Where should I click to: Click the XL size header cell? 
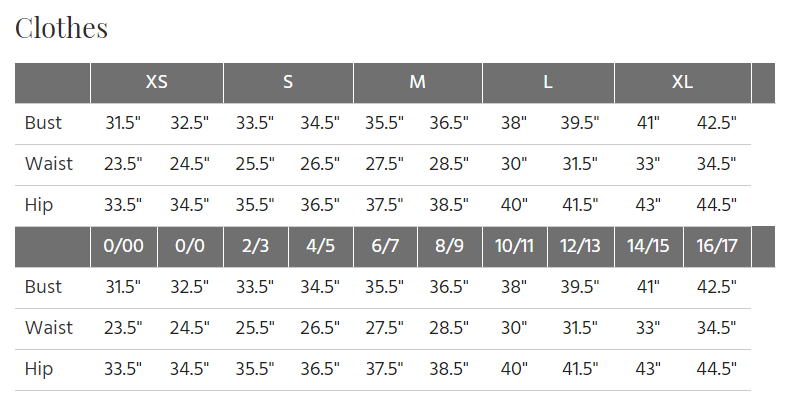[683, 83]
